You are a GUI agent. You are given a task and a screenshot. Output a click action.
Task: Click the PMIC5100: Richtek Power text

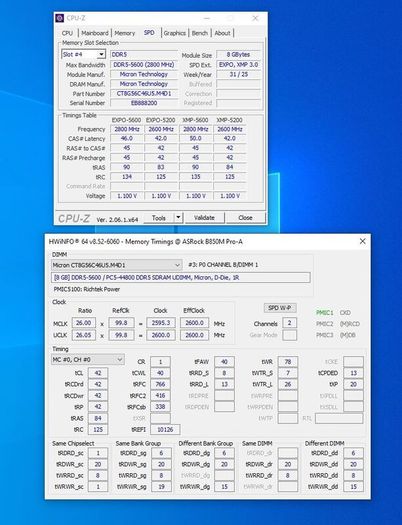(x=87, y=289)
